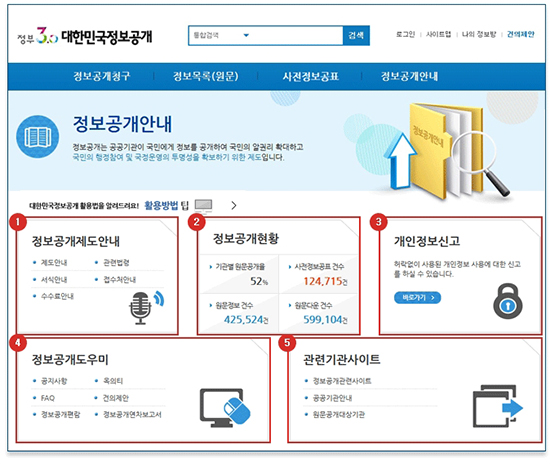
Task: Click 기관별 원문공개율 52% statistic
Action: point(239,274)
